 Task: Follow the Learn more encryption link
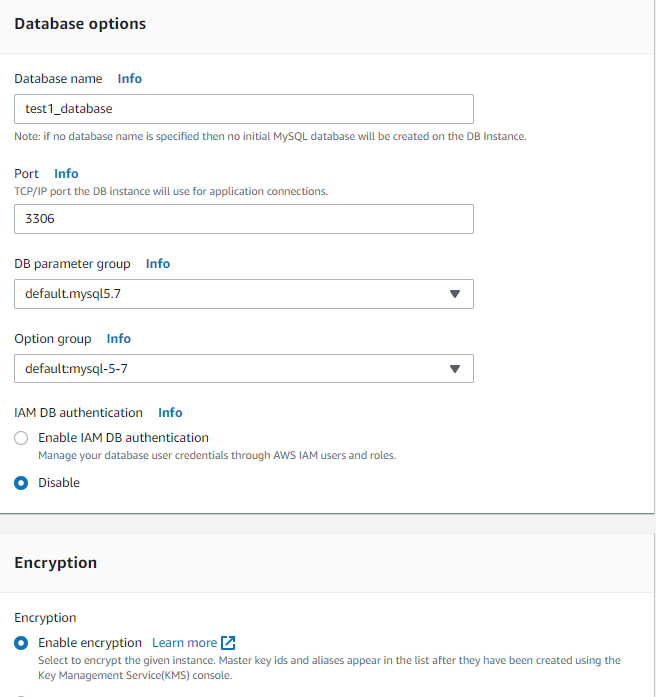click(184, 643)
